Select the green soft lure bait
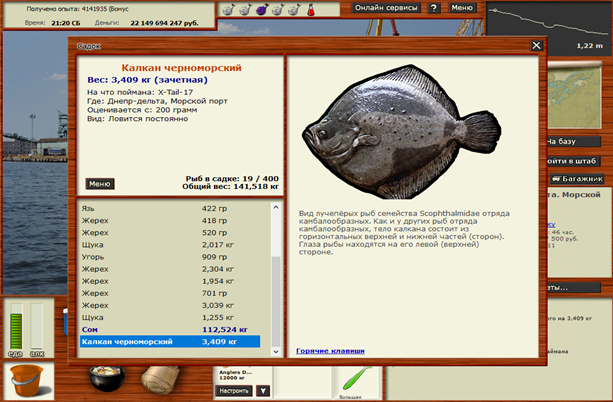This screenshot has width=613, height=402. 356,379
